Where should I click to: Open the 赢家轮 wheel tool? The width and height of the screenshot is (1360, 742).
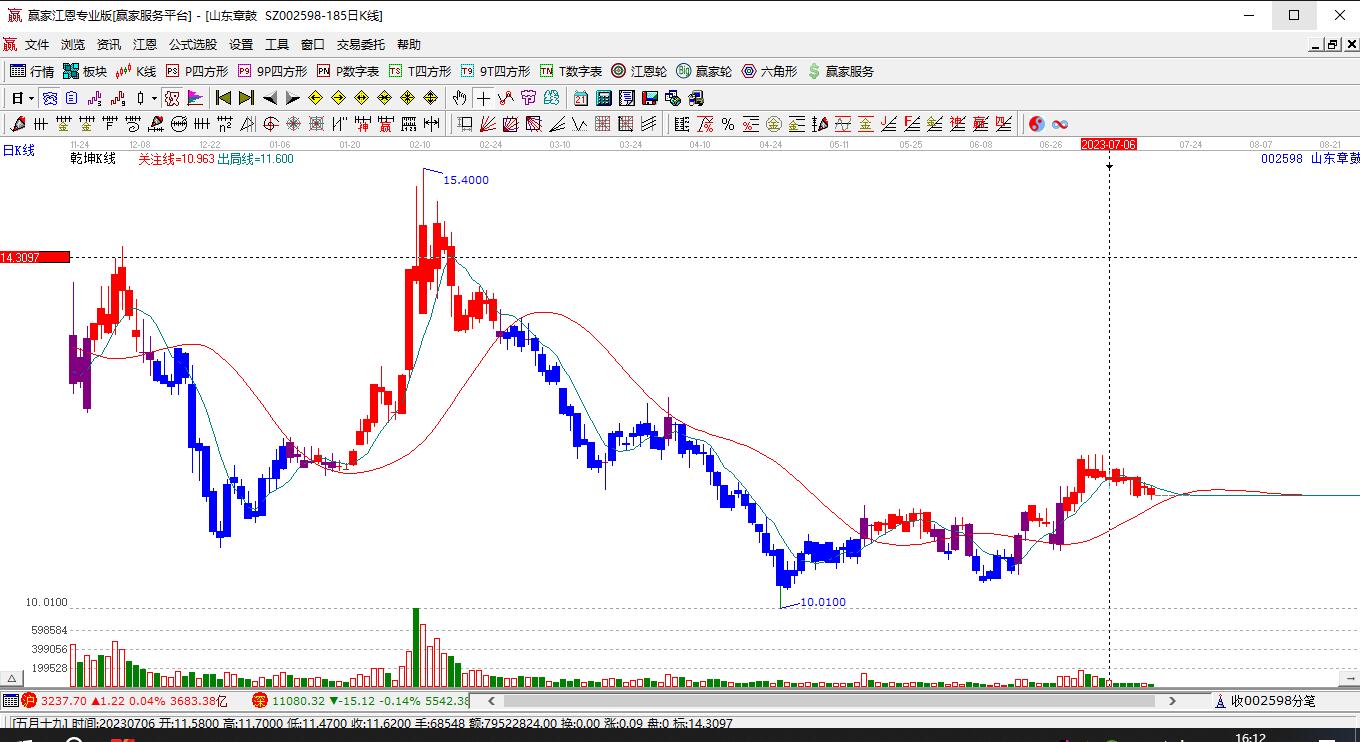704,72
